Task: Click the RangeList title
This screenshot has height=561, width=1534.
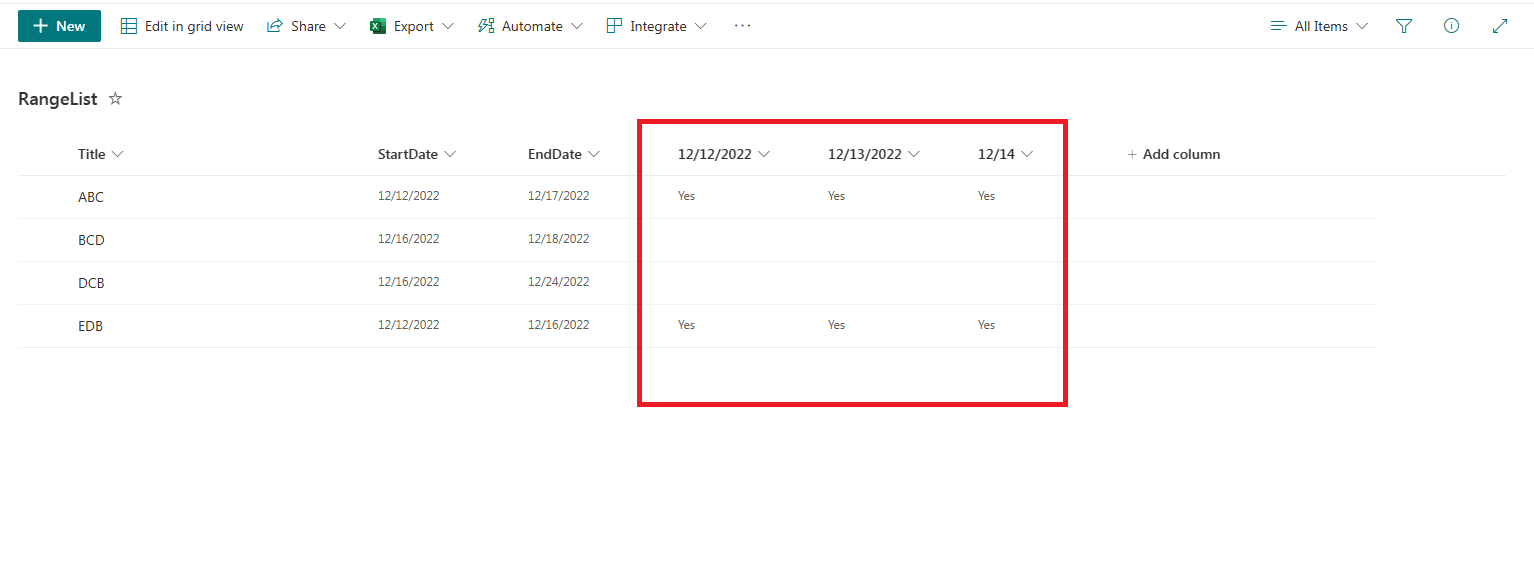Action: pos(58,99)
